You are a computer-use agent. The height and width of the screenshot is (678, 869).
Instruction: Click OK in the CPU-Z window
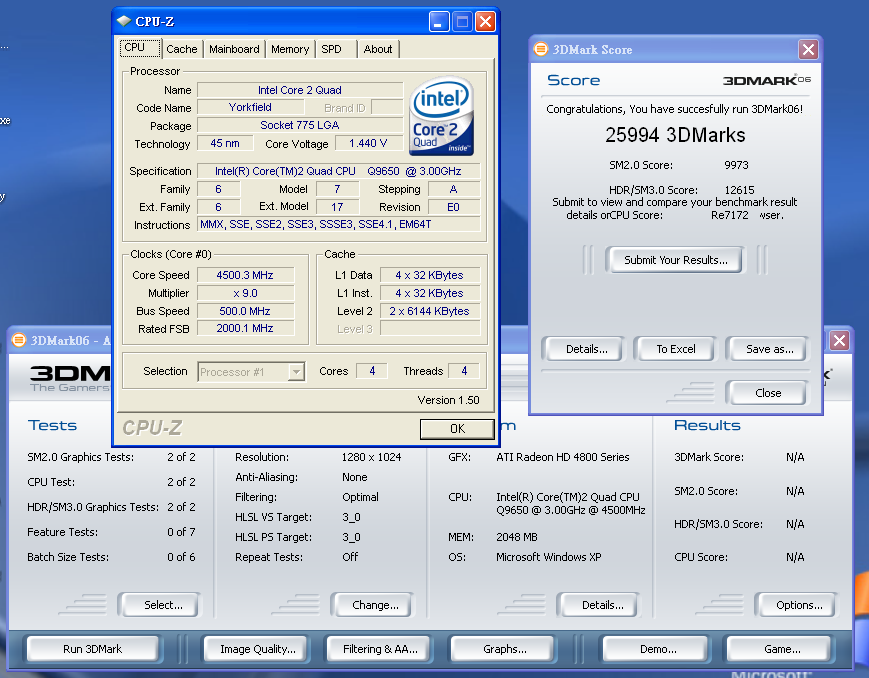coord(457,429)
